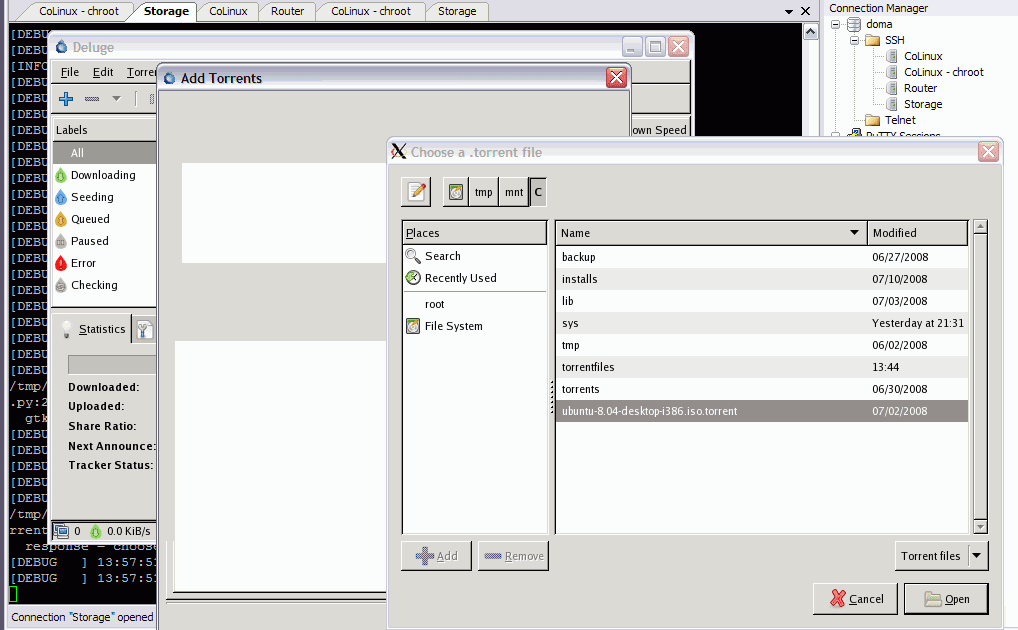Close the Add Torrents dialog
This screenshot has width=1018, height=630.
[x=616, y=77]
